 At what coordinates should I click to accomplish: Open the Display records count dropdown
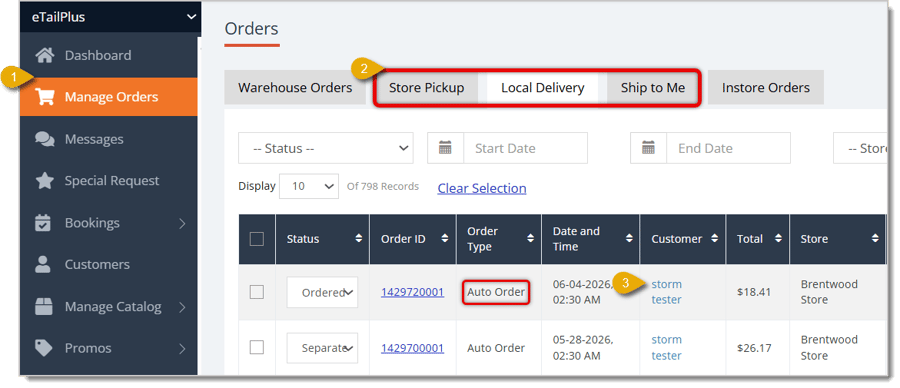coord(309,187)
